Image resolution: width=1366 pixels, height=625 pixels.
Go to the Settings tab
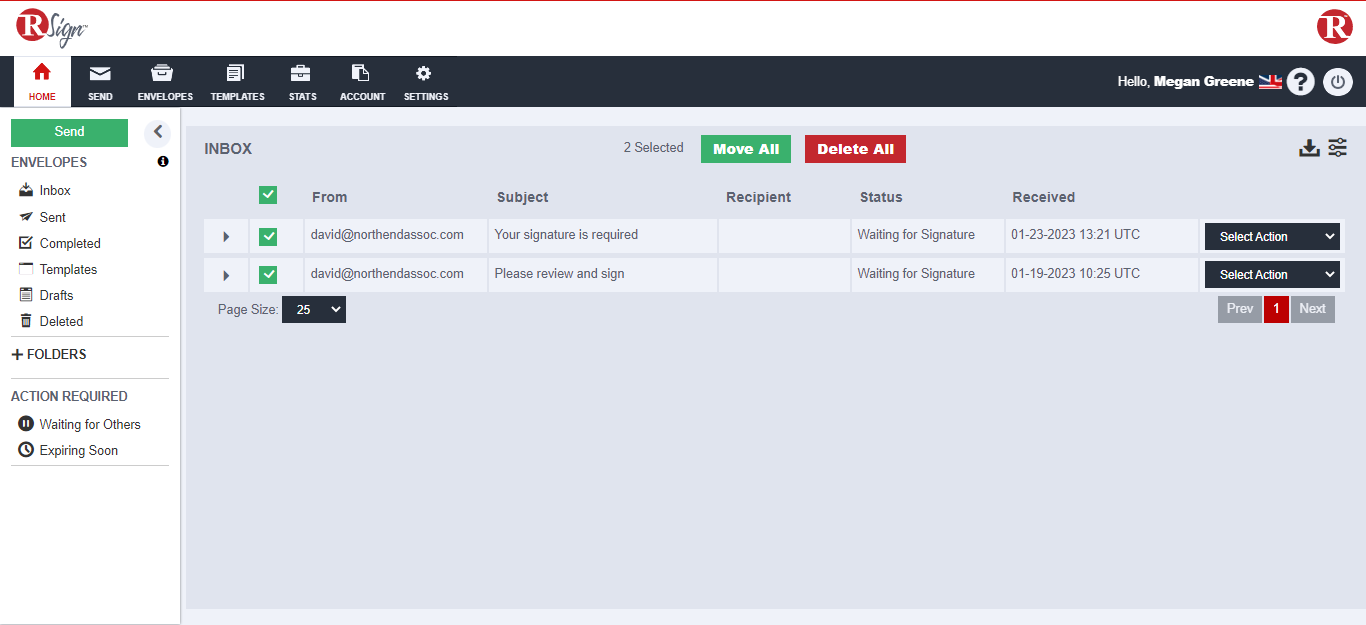coord(425,82)
